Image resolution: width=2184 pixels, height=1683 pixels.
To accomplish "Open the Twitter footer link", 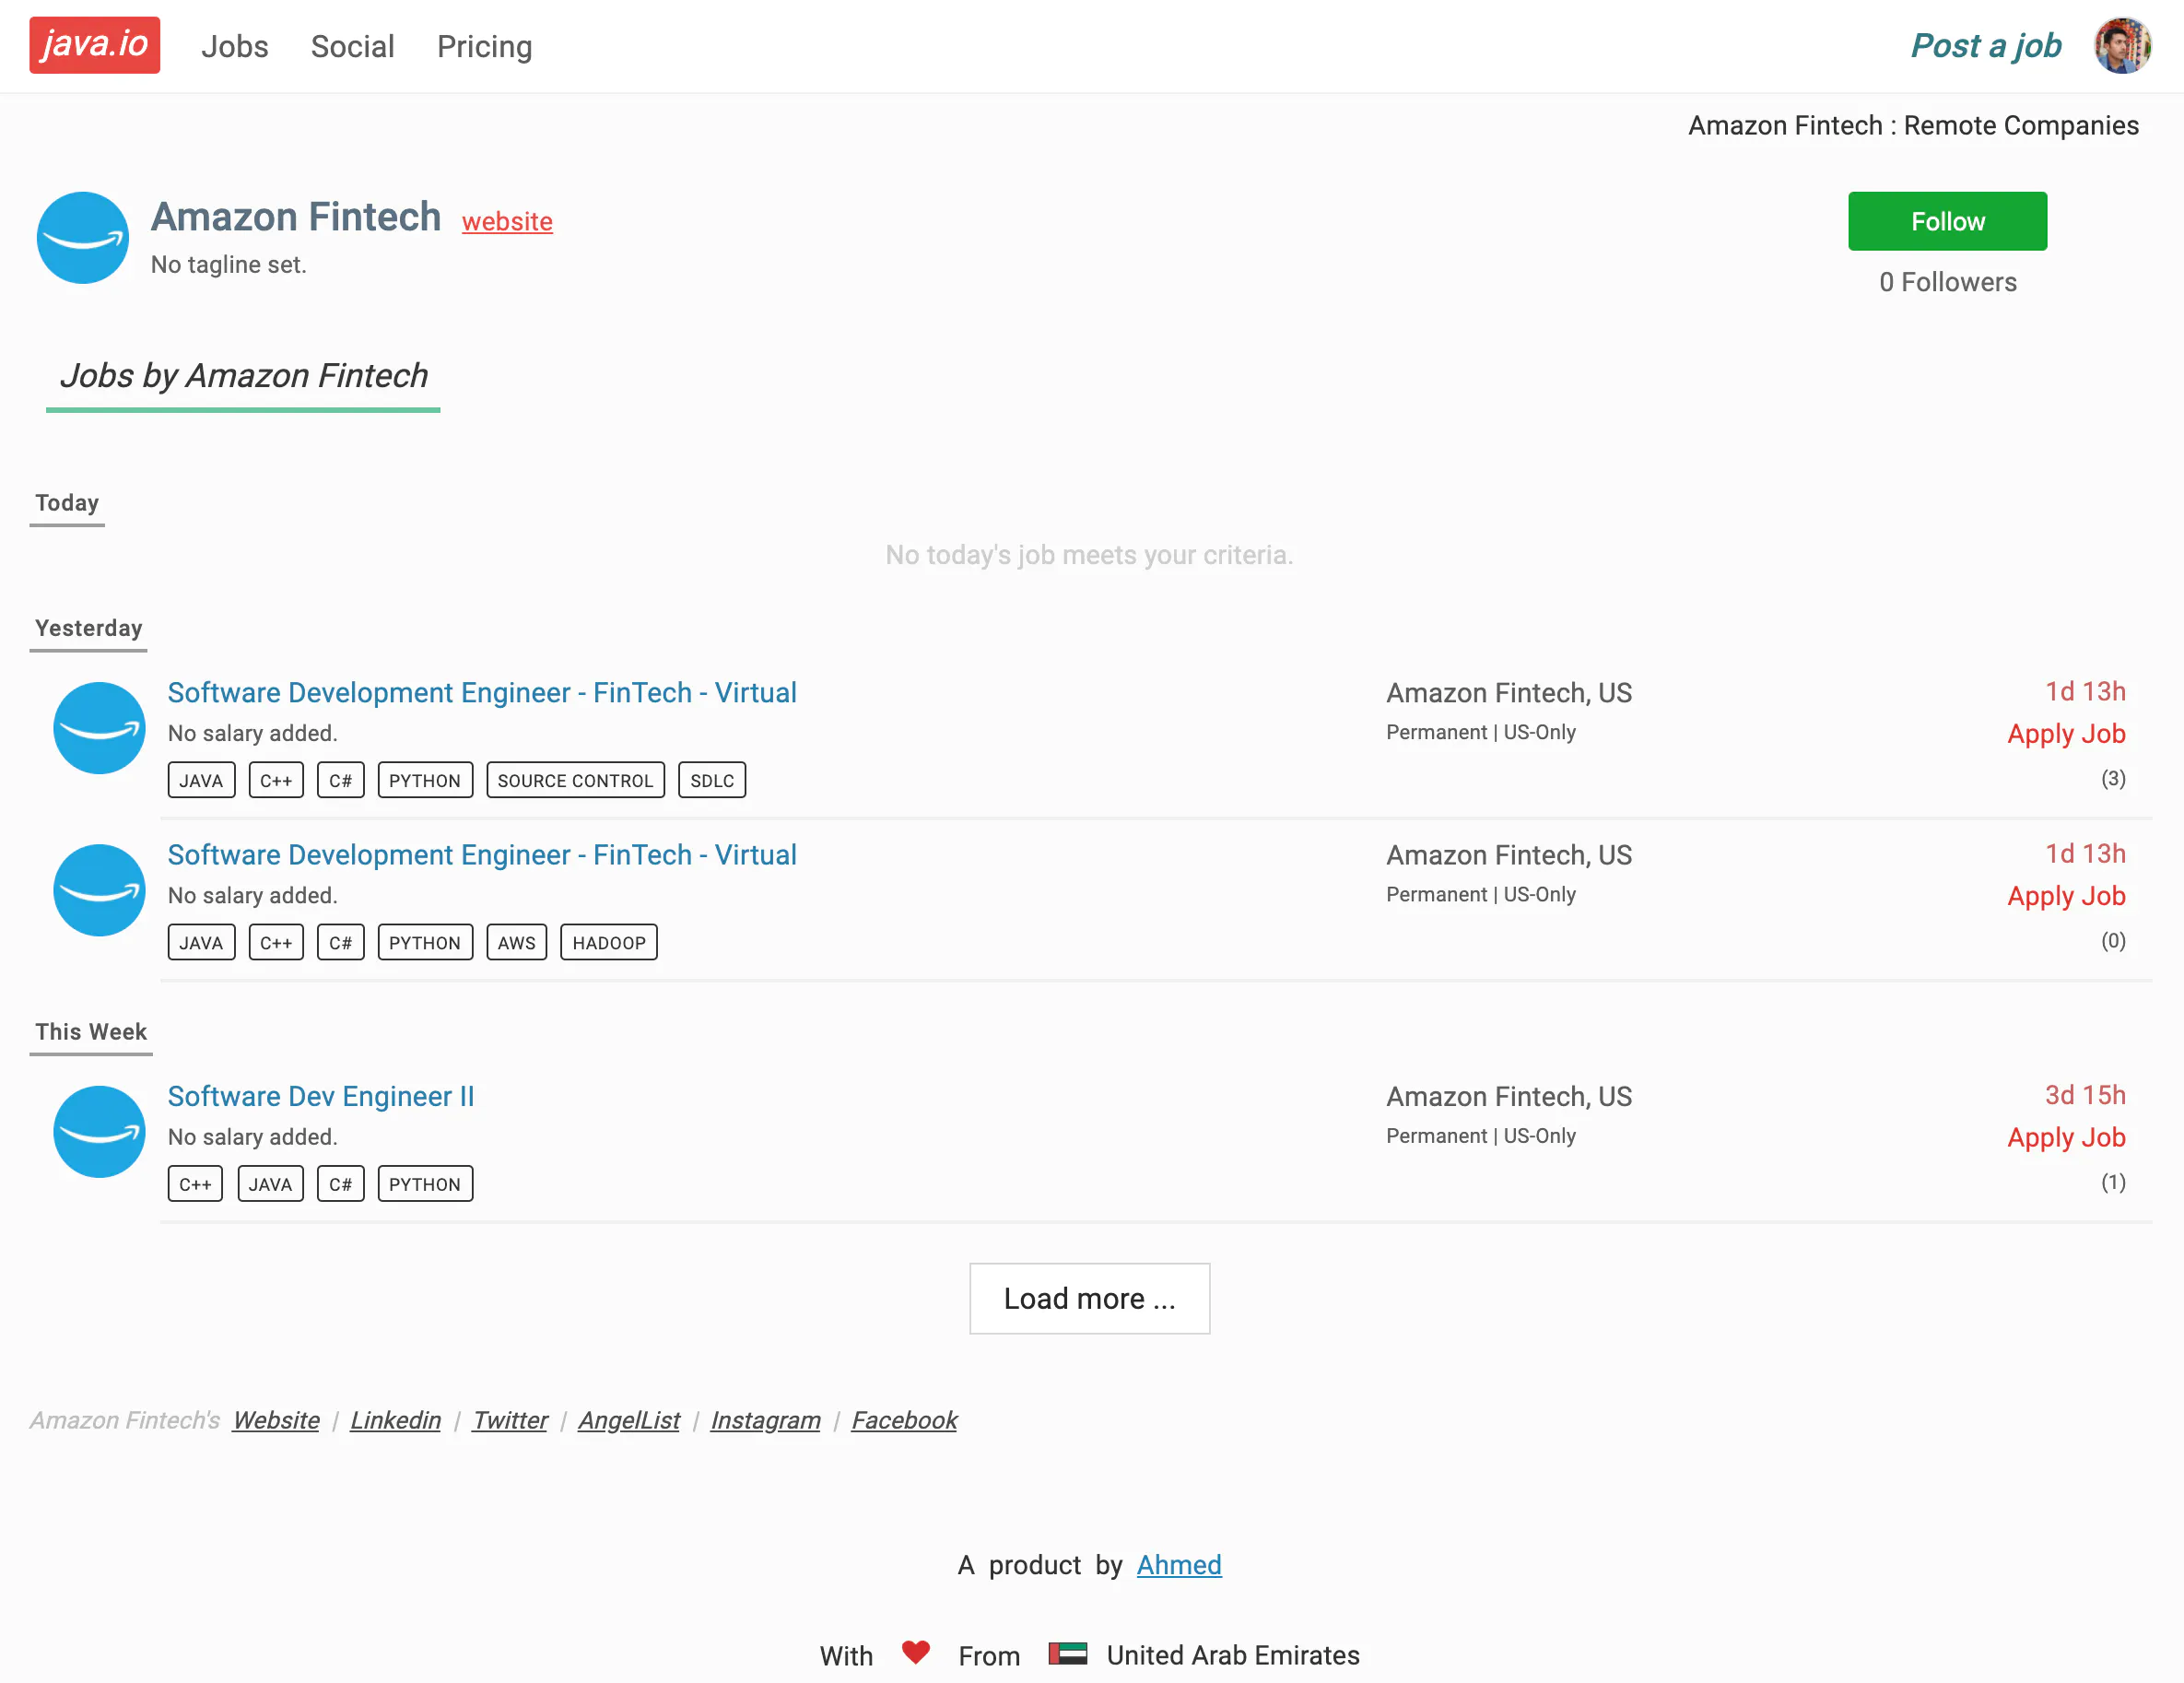I will [510, 1420].
